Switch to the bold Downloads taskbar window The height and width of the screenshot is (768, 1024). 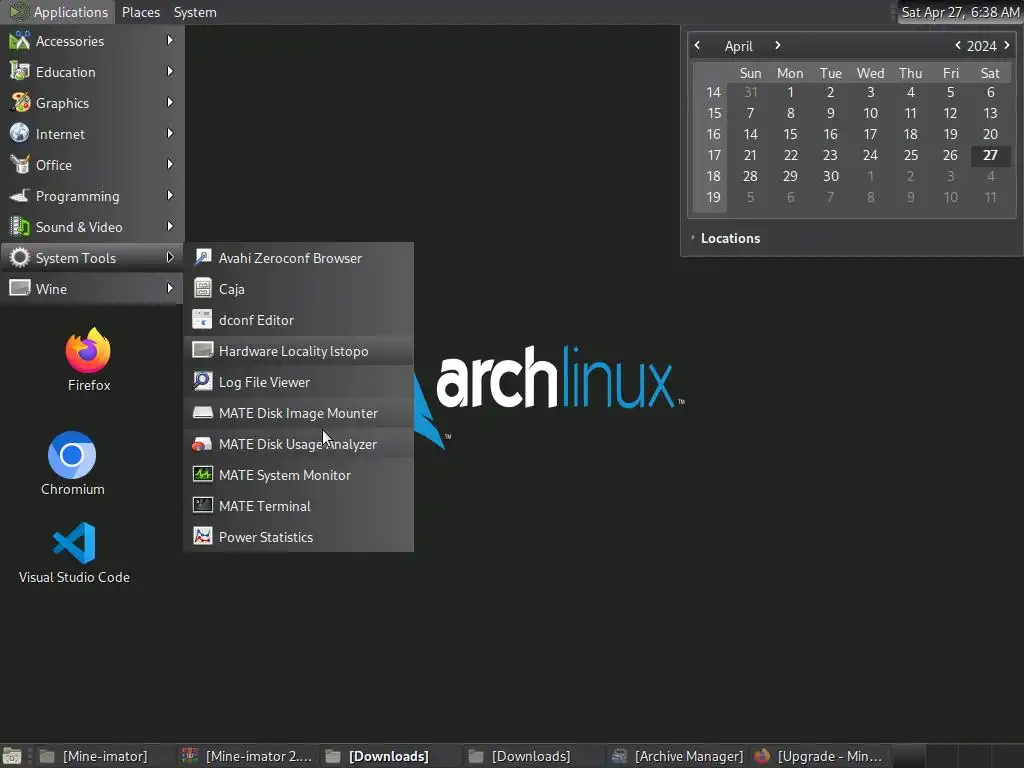[x=390, y=756]
